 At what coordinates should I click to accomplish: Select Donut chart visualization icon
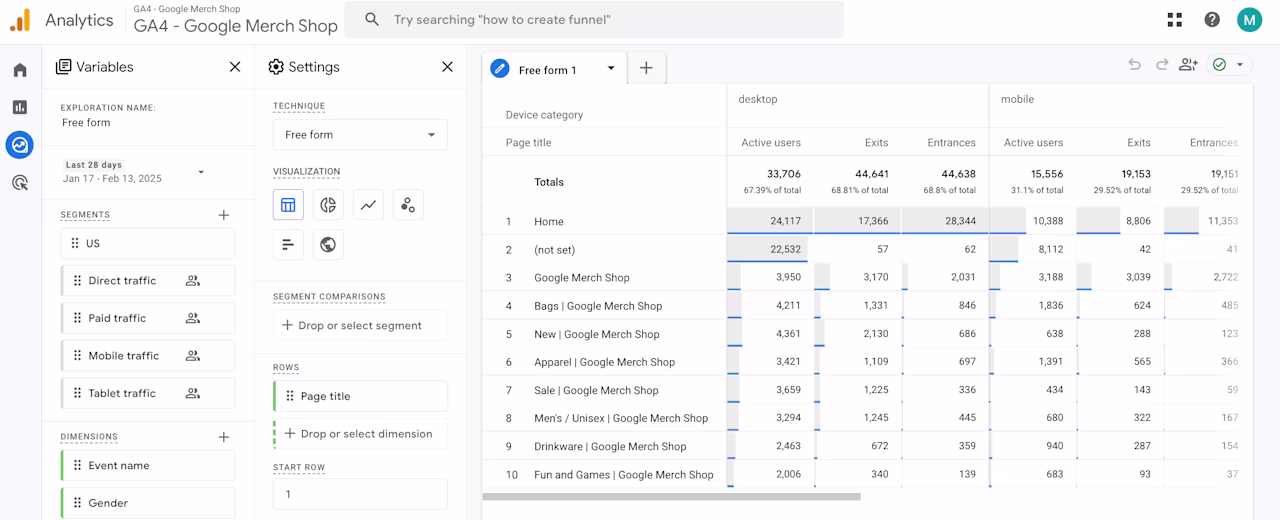[x=328, y=205]
